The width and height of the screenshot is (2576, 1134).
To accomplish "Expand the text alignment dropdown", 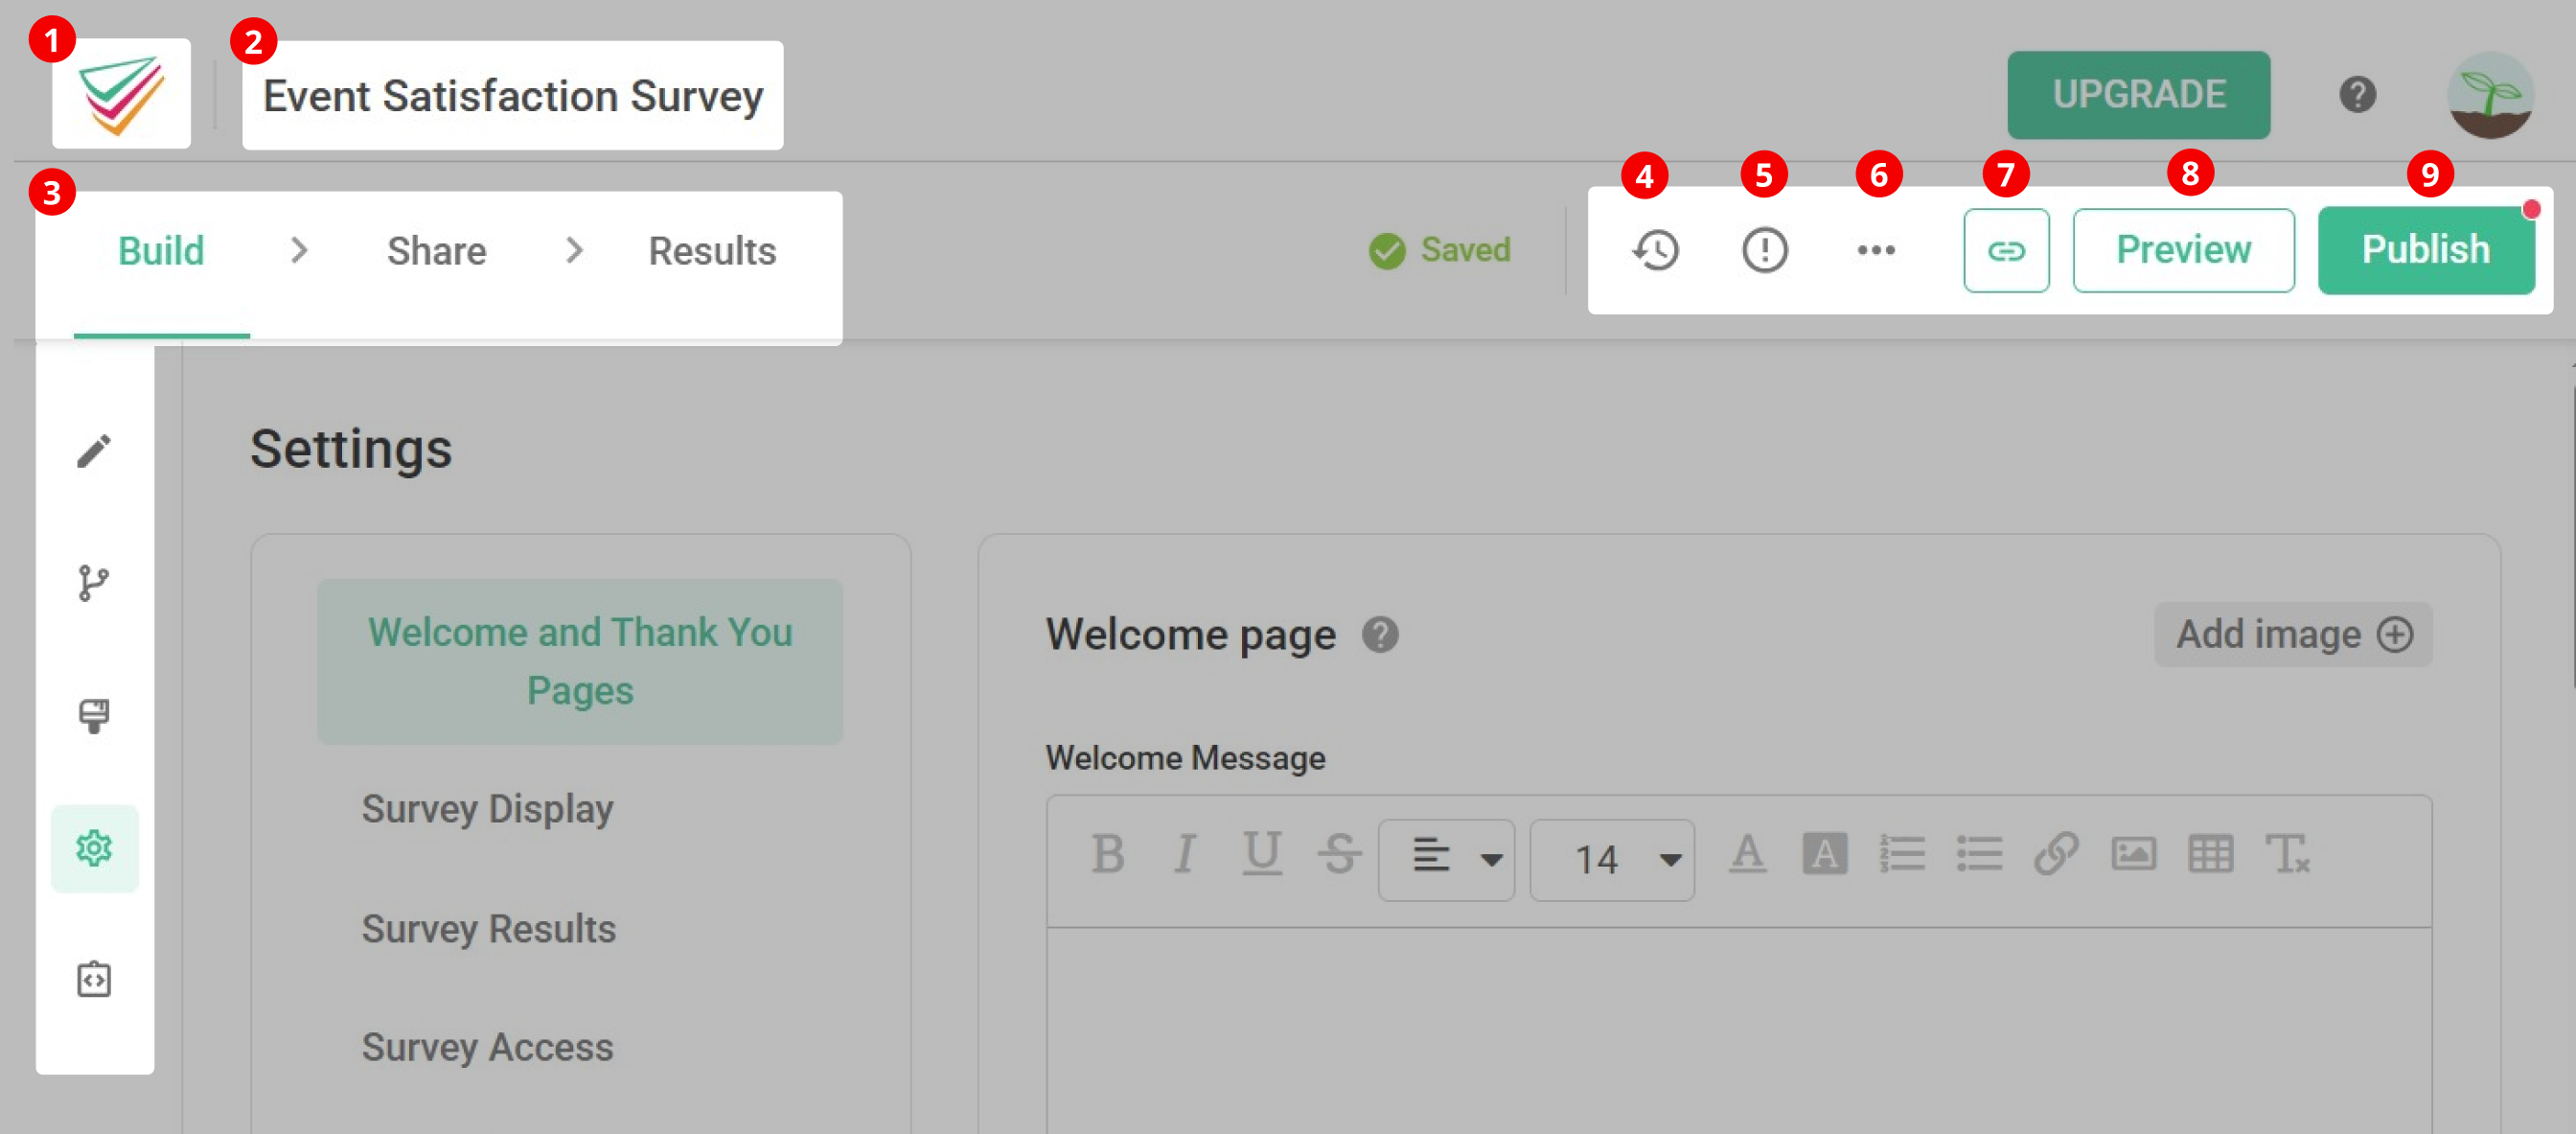I will point(1445,859).
